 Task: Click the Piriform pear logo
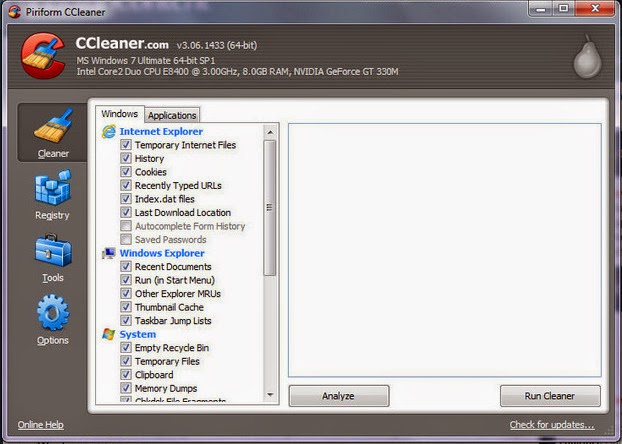point(587,57)
